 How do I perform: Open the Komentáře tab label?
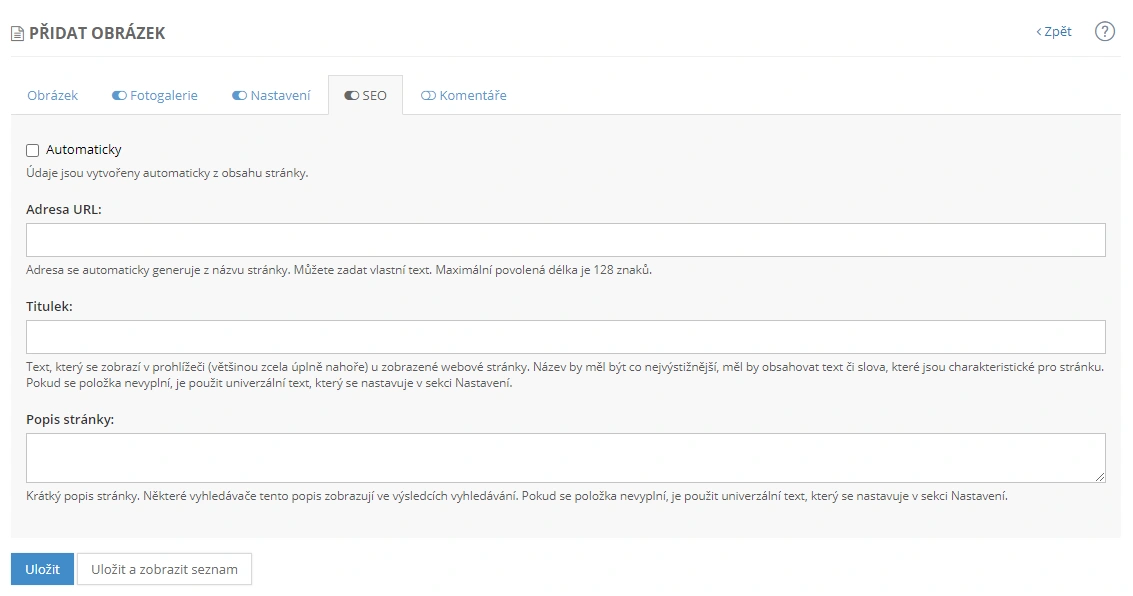473,96
